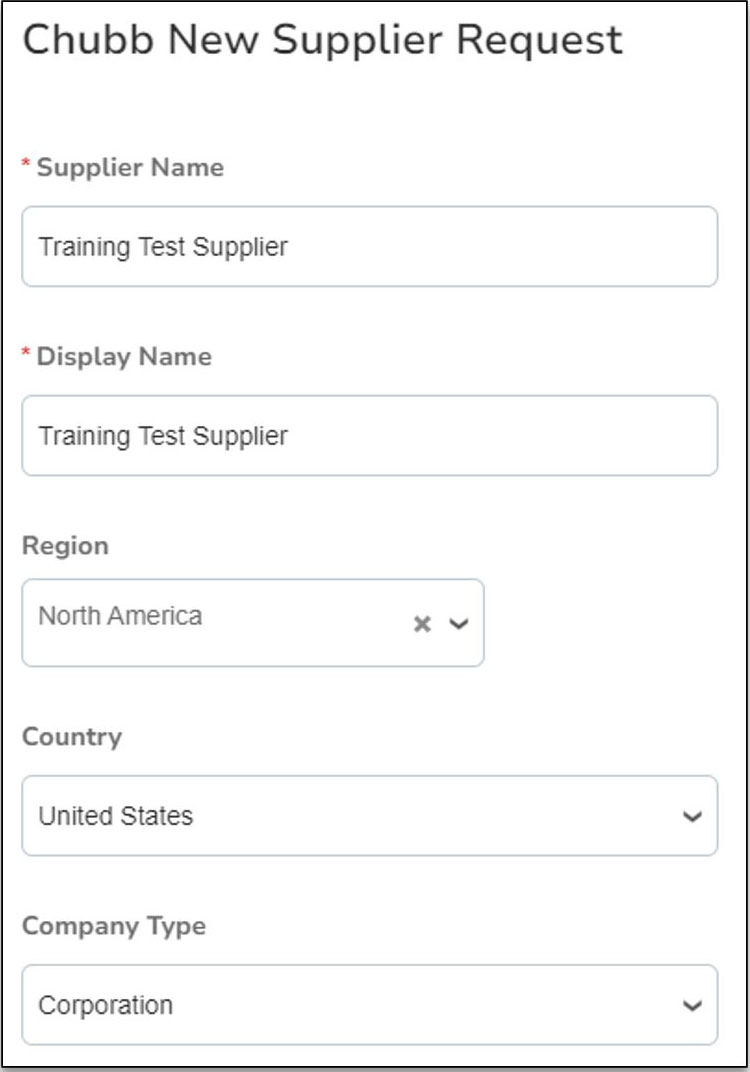
Task: Open the Company Type dropdown showing Corporation
Action: pos(369,1005)
